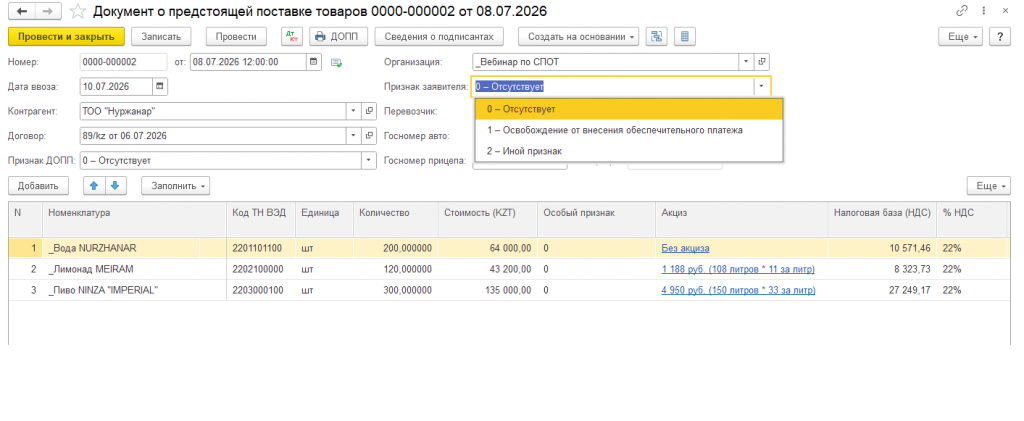1024x421 pixels.
Task: Add a new row with Добавить
Action: pos(38,186)
